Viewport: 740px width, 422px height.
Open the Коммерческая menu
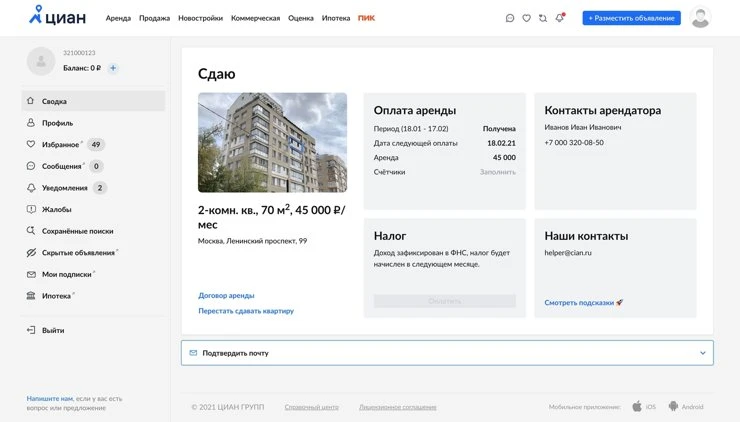[255, 18]
